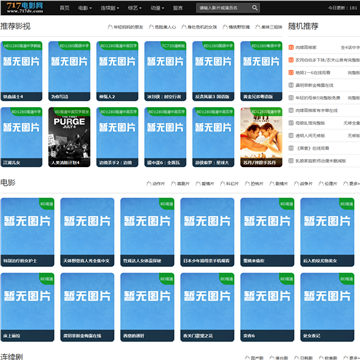Open the 更多 link in 电影 section

pyautogui.click(x=351, y=184)
